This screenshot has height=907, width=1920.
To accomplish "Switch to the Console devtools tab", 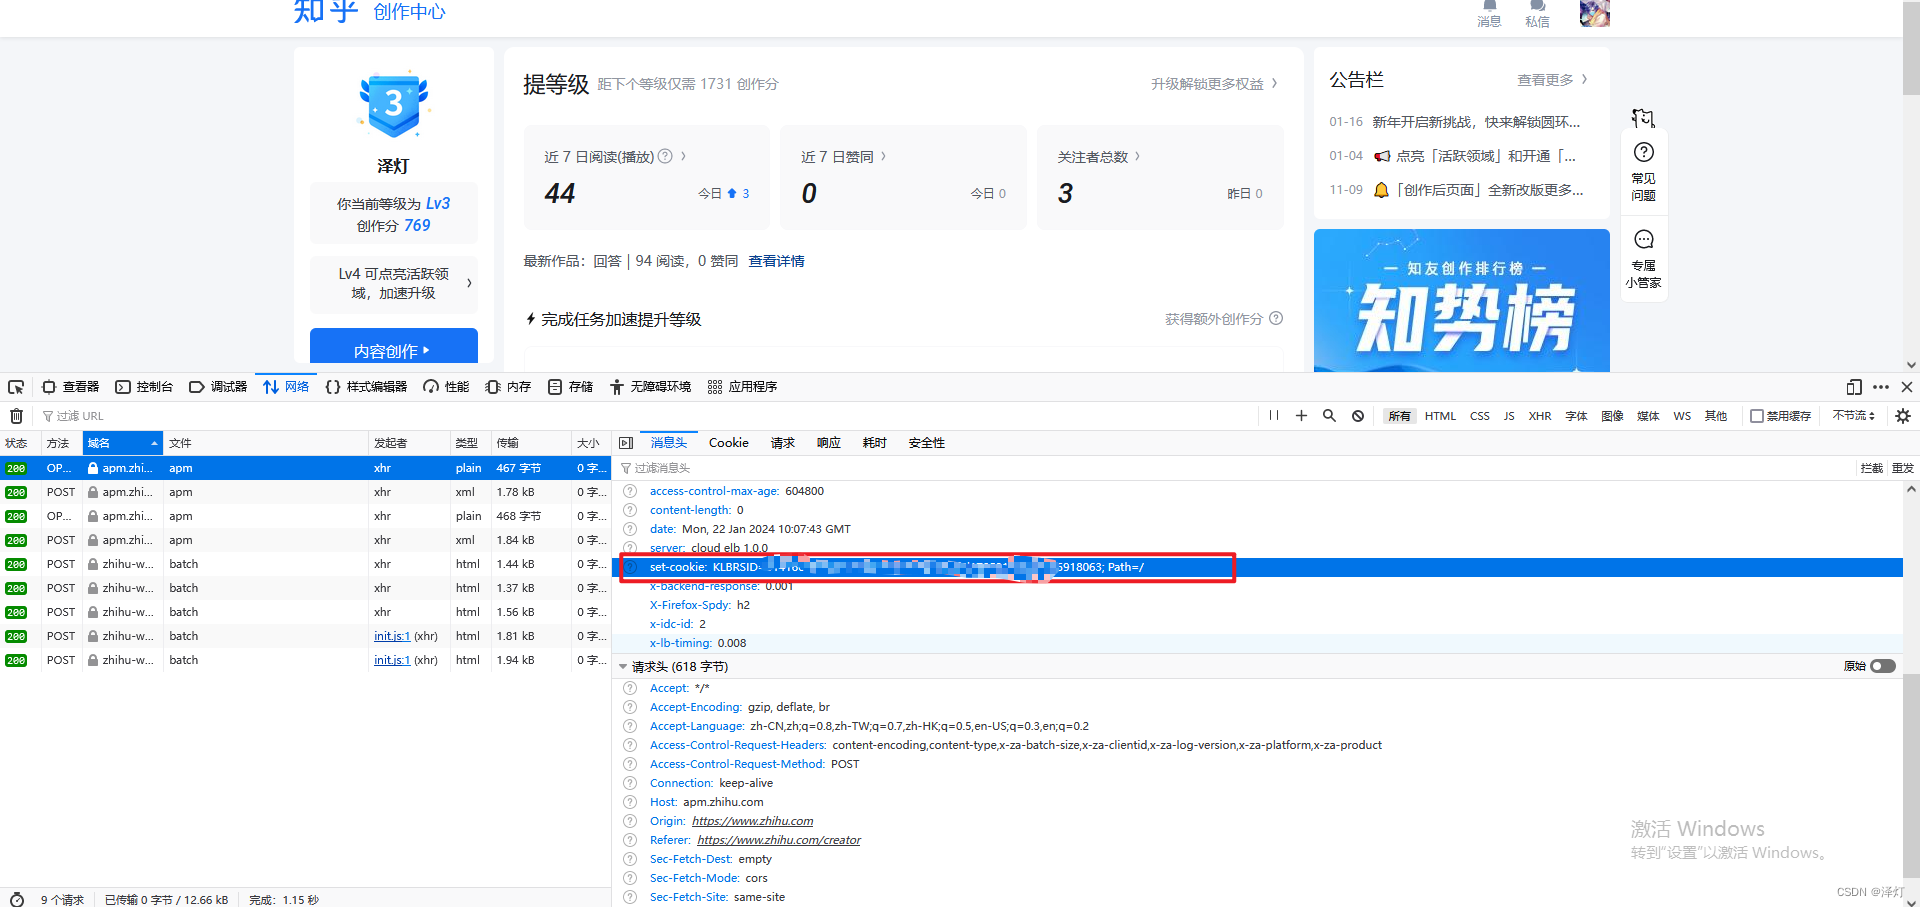I will pos(144,387).
